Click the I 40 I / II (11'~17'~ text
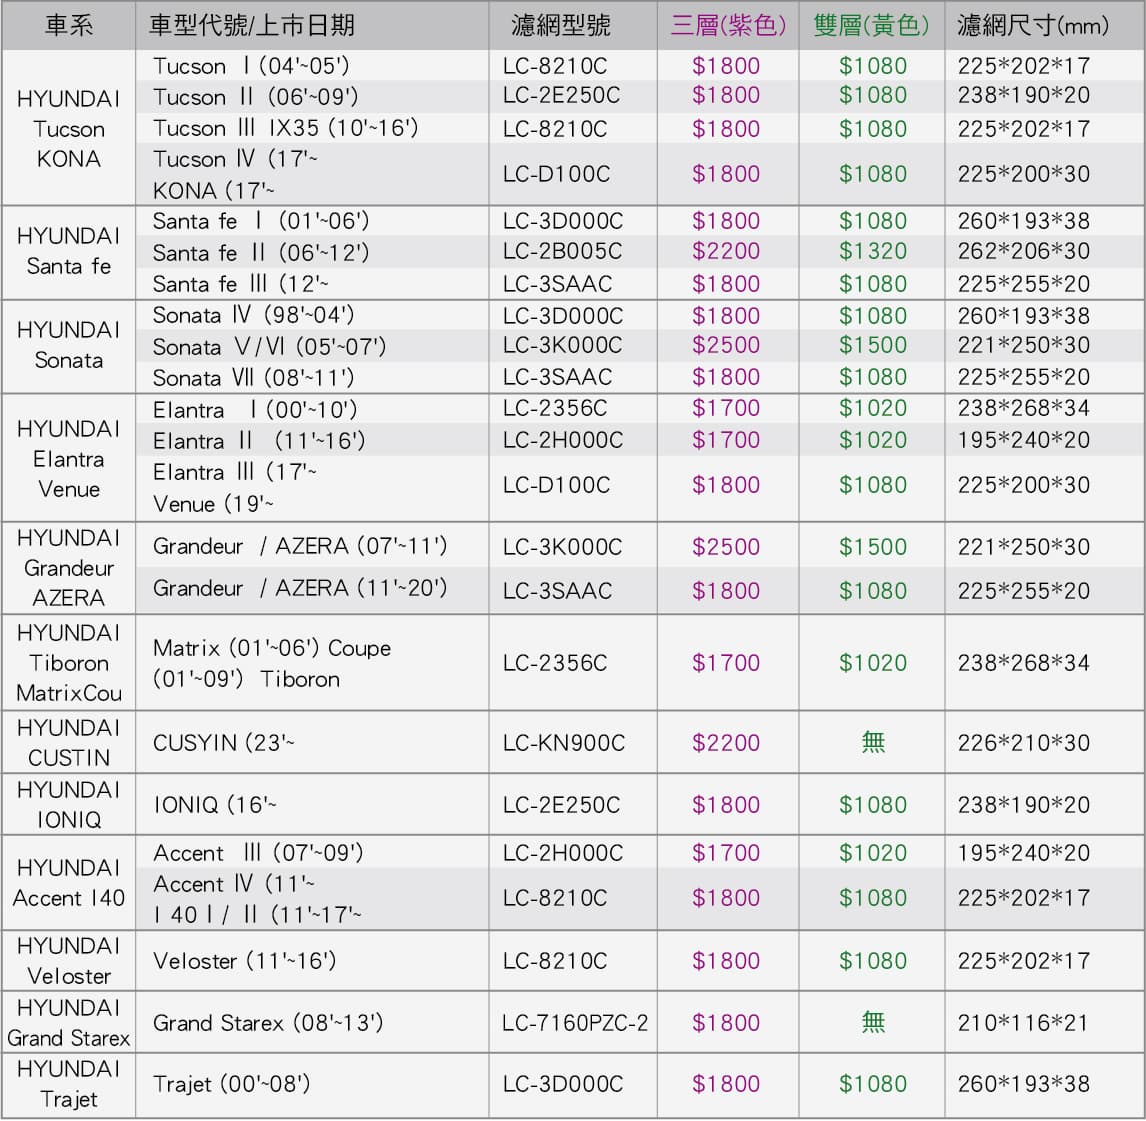The width and height of the screenshot is (1146, 1121). 257,914
